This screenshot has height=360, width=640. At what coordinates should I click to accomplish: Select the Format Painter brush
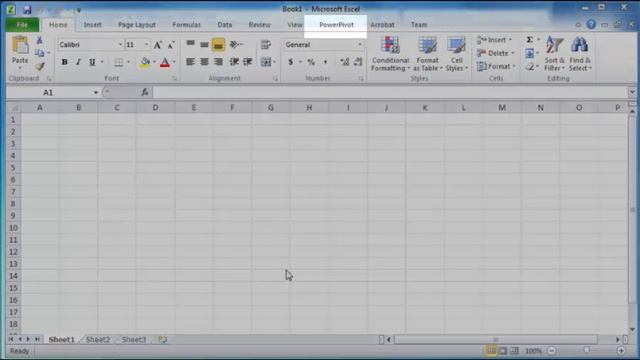(40, 66)
